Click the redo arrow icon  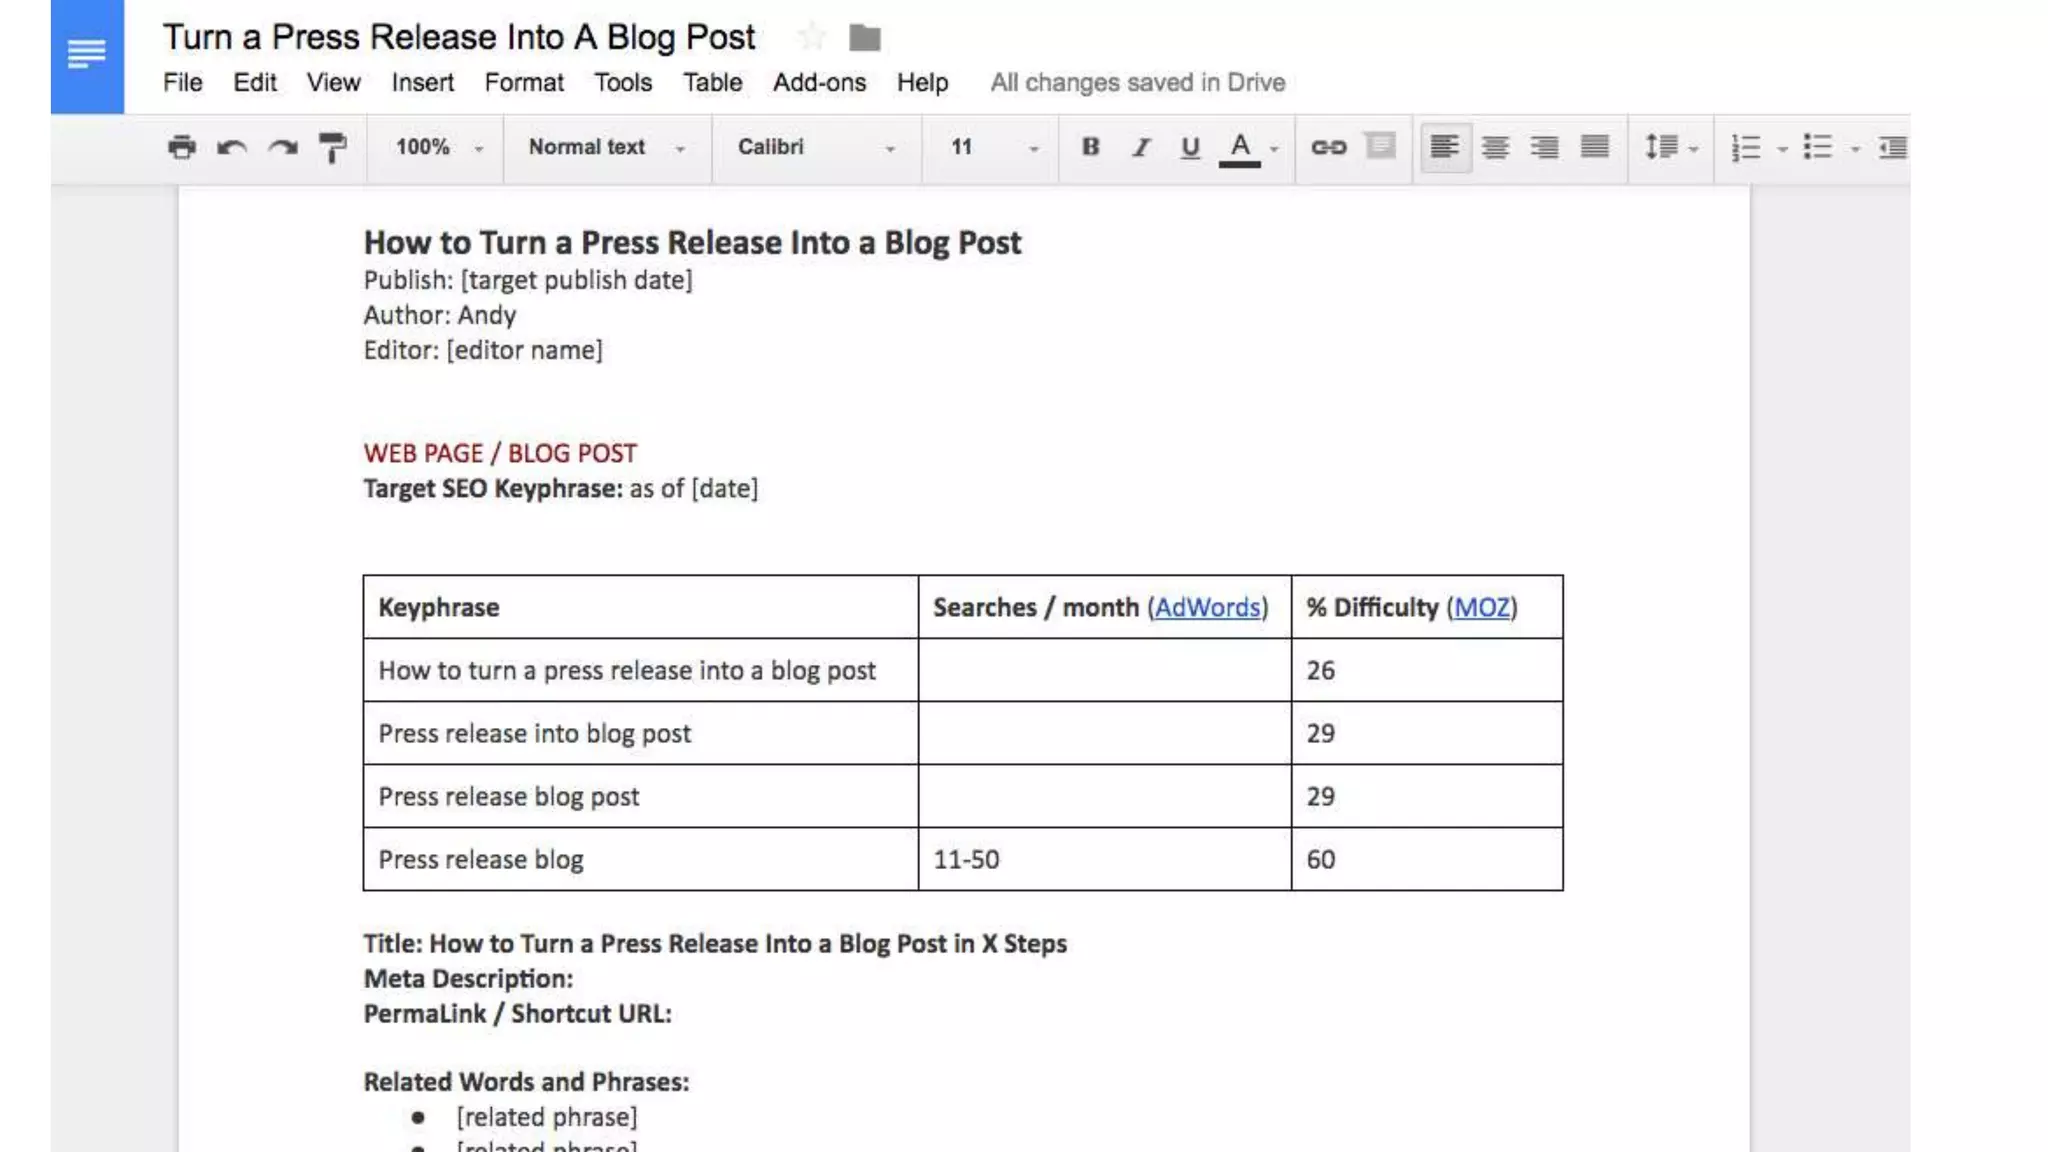click(x=283, y=147)
